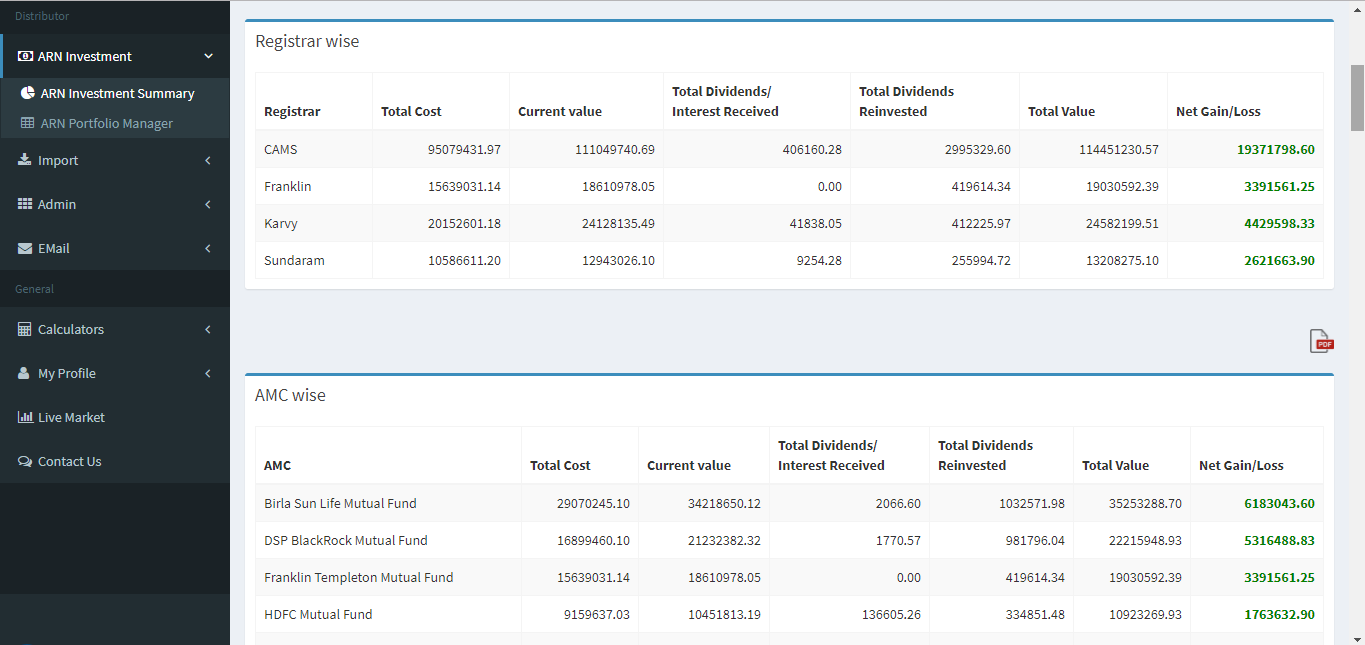
Task: Open ARN Portfolio Manager
Action: click(x=106, y=123)
